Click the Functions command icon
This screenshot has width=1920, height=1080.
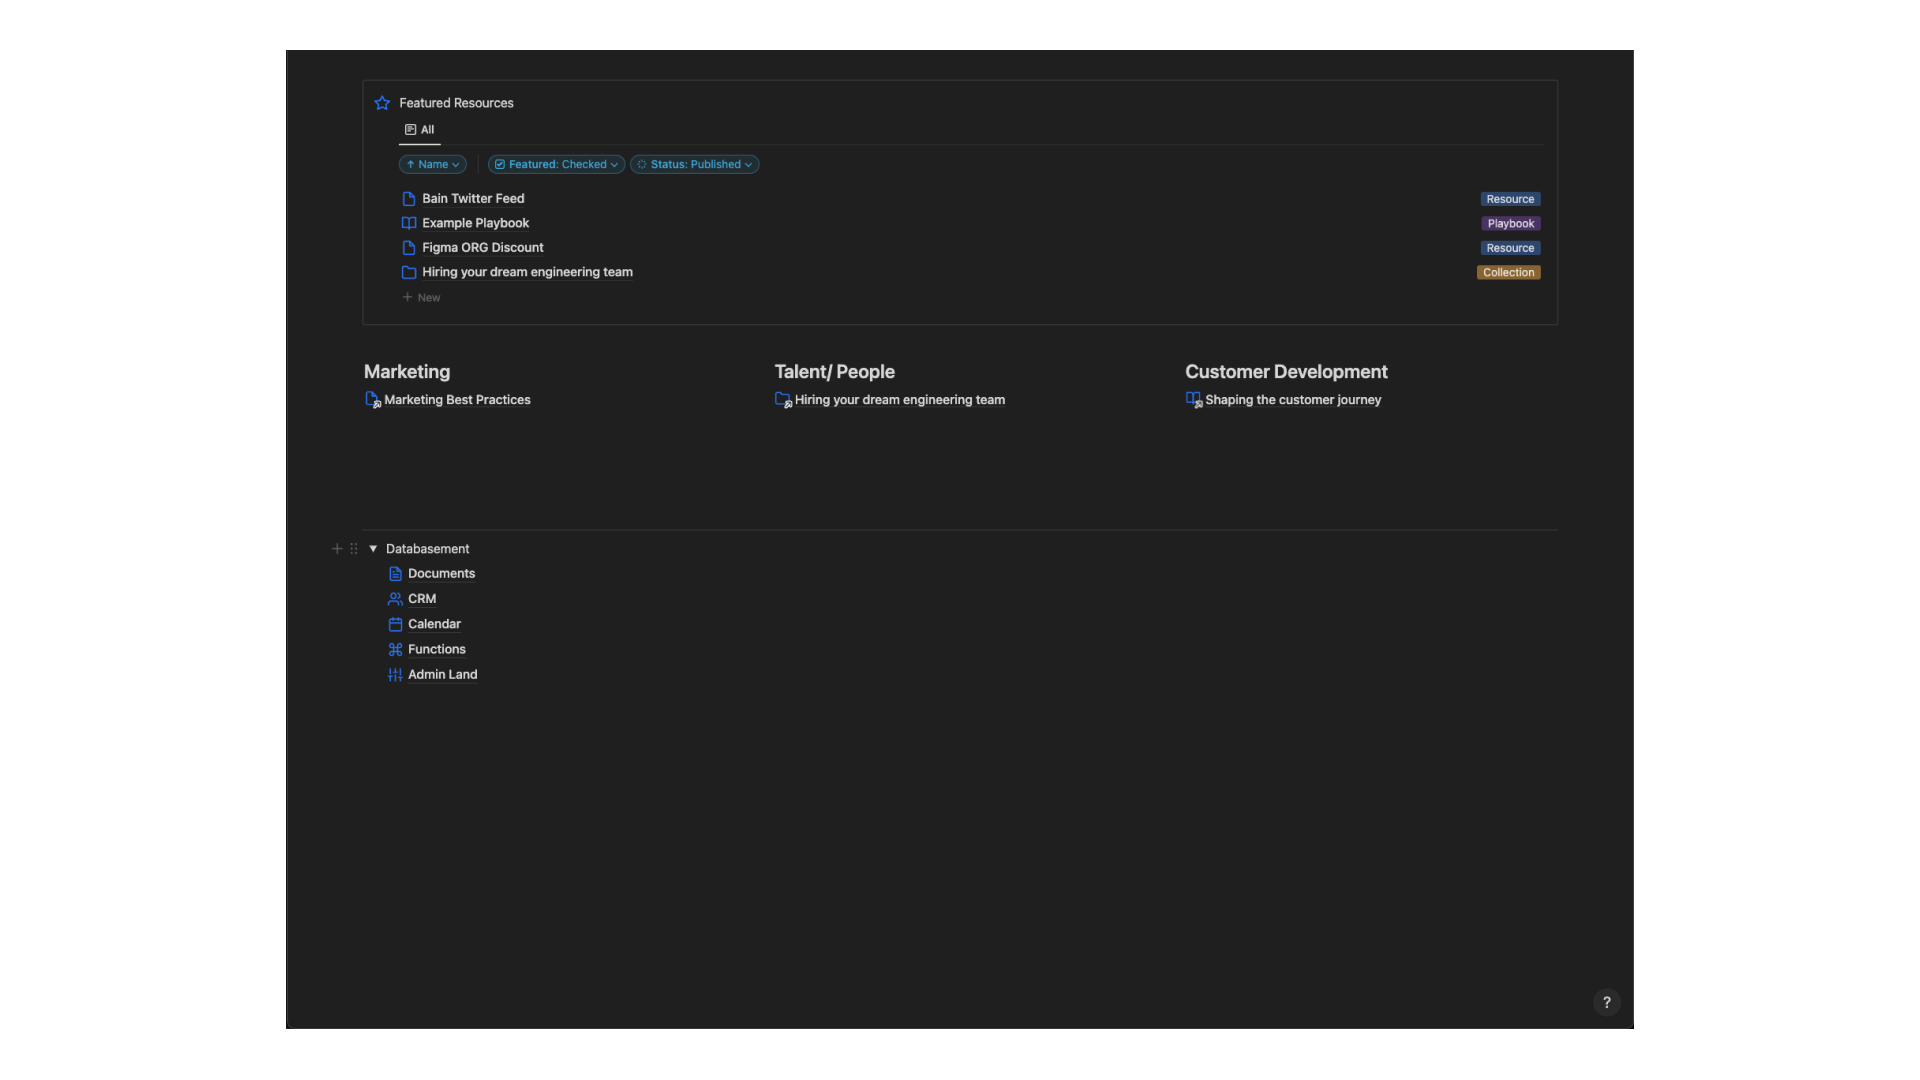pos(395,650)
